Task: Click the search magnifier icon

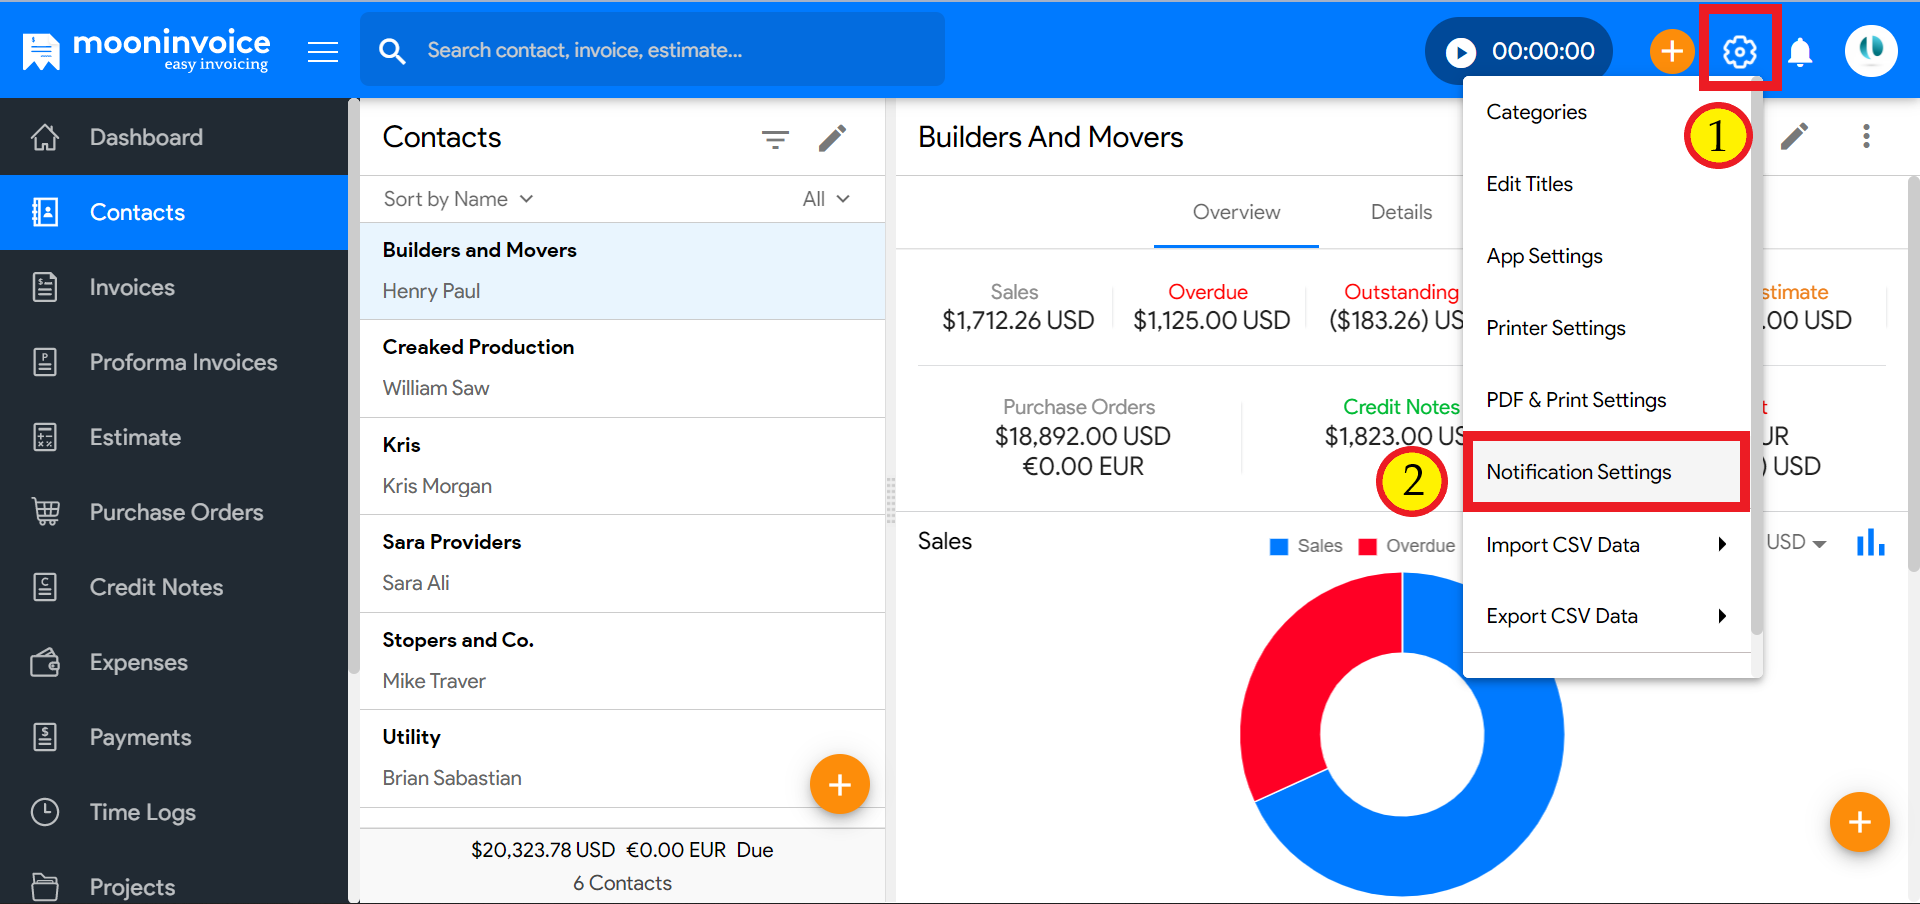Action: pyautogui.click(x=392, y=51)
